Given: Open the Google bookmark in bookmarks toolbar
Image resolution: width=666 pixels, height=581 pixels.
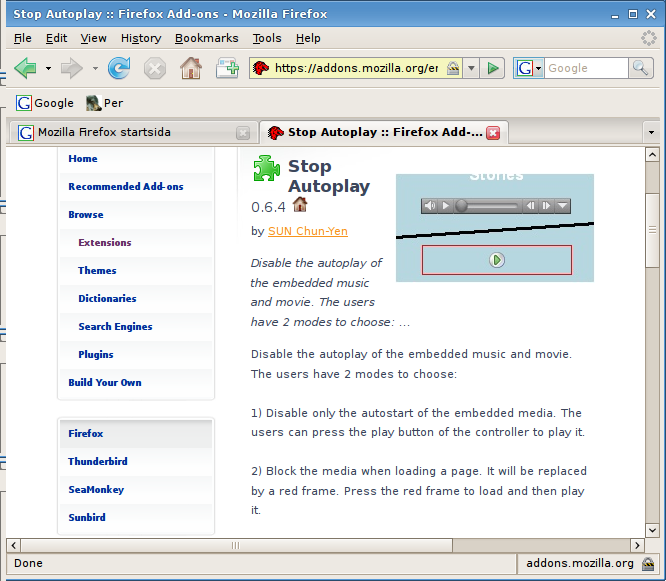Looking at the screenshot, I should [45, 103].
